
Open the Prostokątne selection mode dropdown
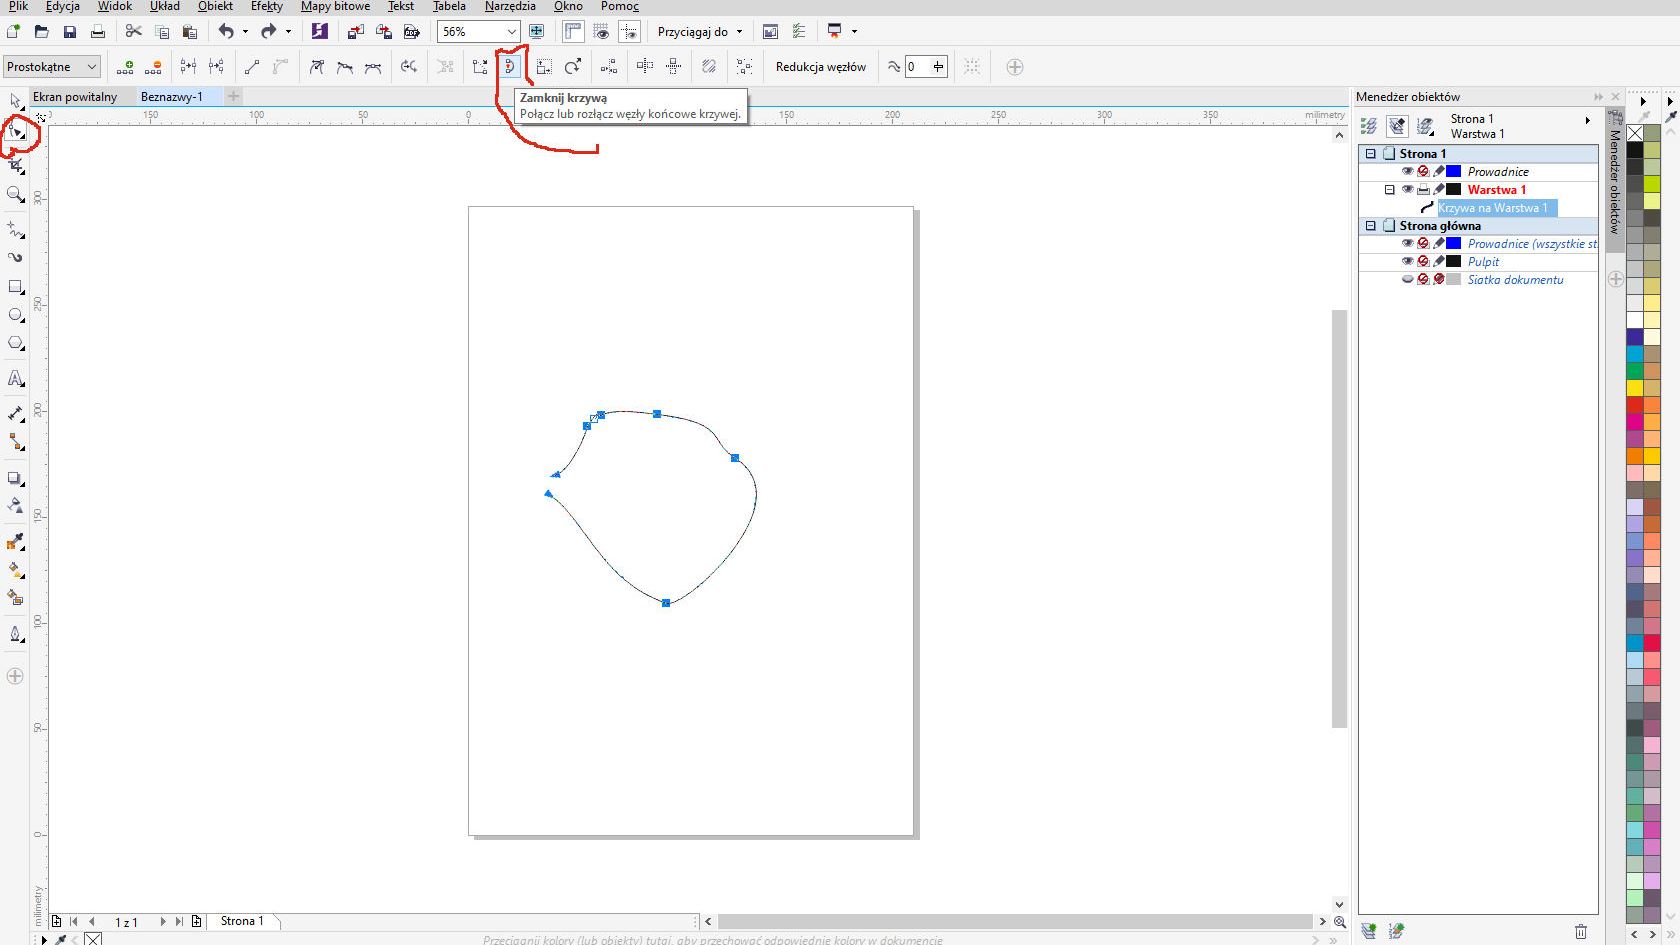point(92,67)
